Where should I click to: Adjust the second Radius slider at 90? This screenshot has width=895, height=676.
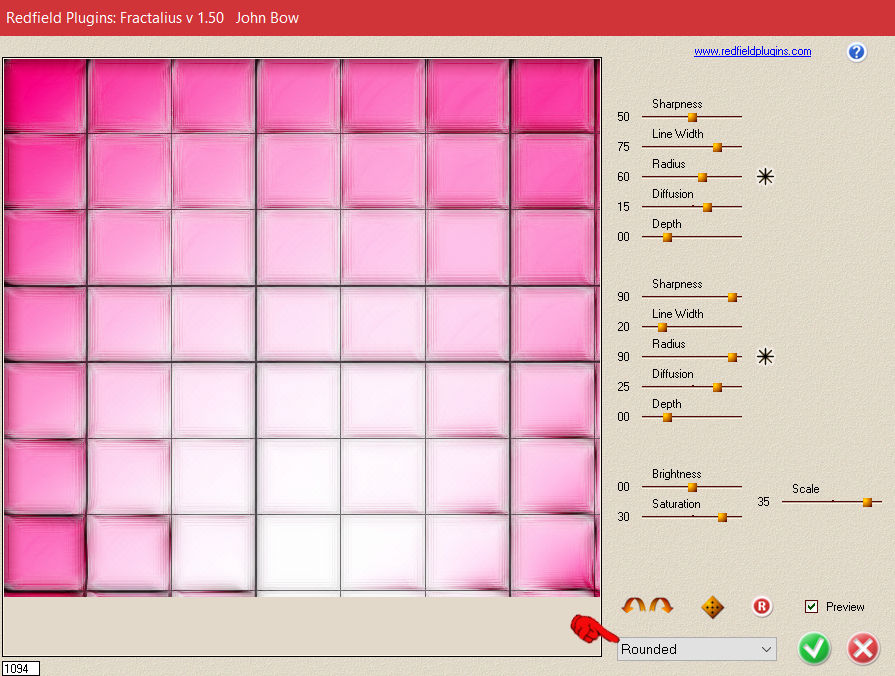click(732, 357)
